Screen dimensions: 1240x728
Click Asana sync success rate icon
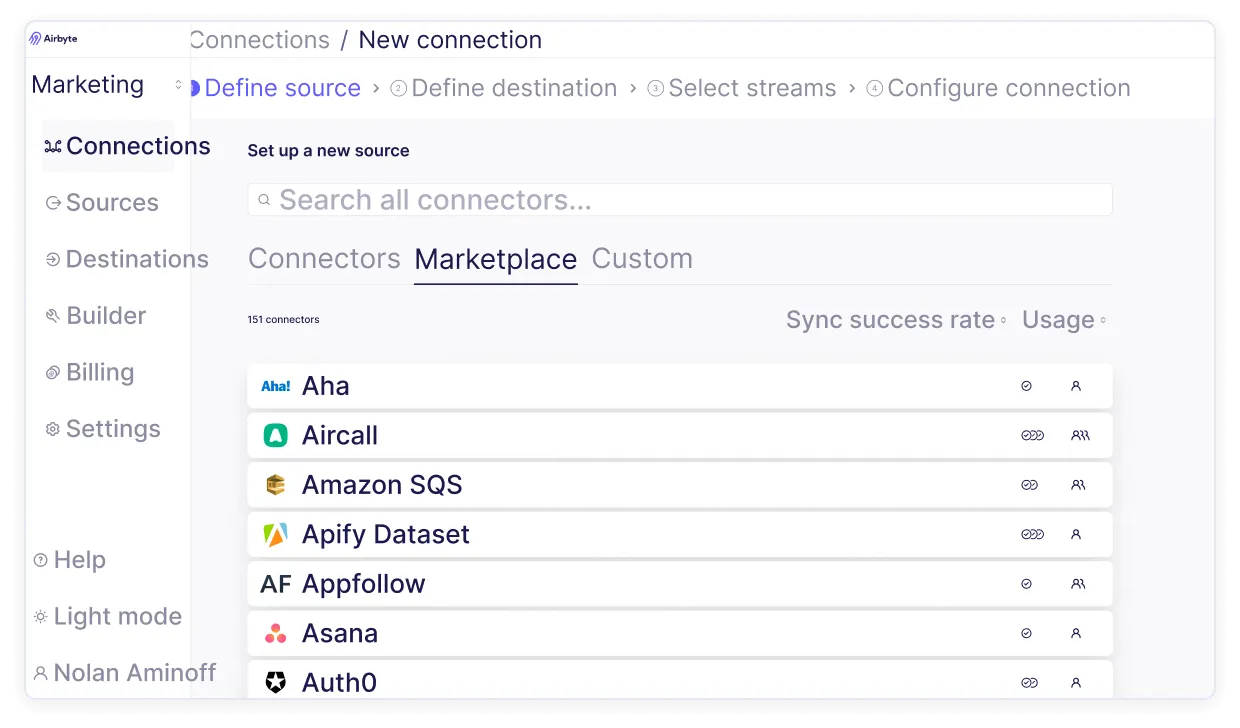click(x=1026, y=634)
